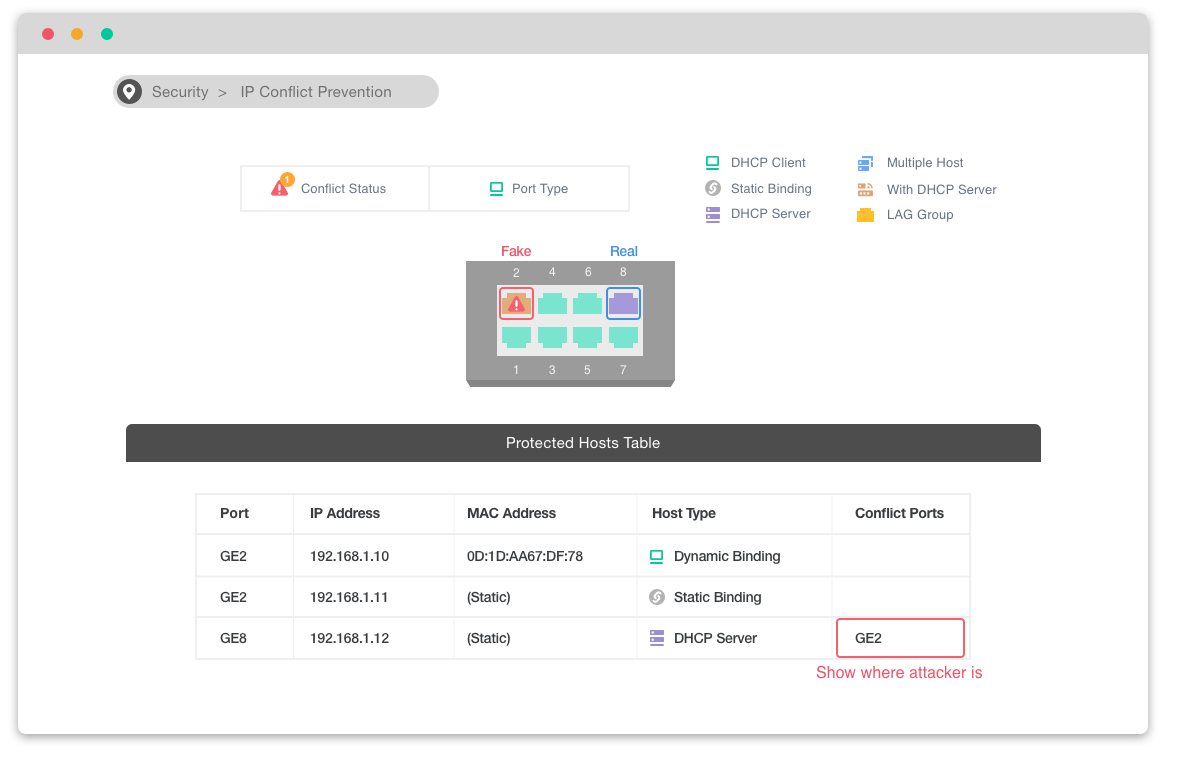Viewport: 1177px width, 768px height.
Task: Select switch port 6
Action: click(588, 303)
